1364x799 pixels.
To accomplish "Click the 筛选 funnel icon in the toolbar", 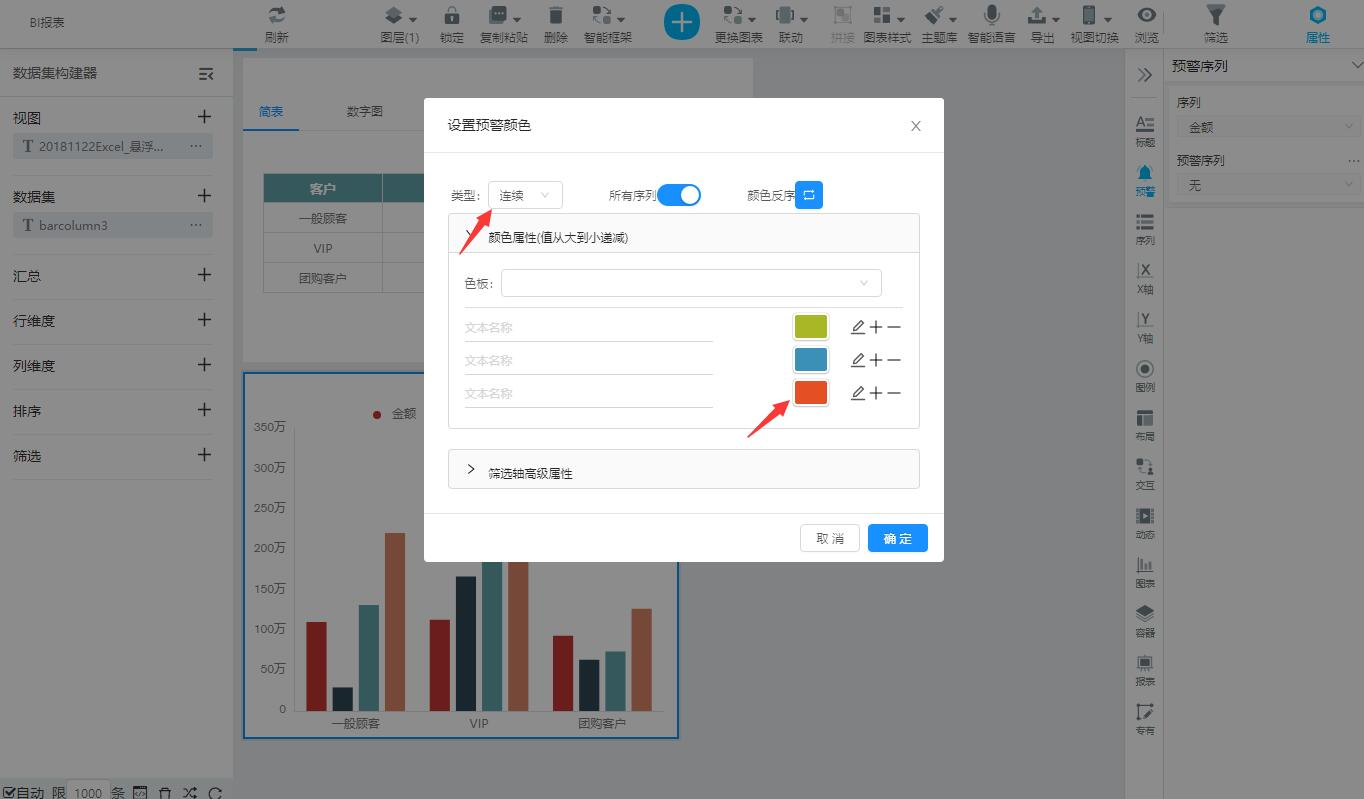I will [1215, 15].
